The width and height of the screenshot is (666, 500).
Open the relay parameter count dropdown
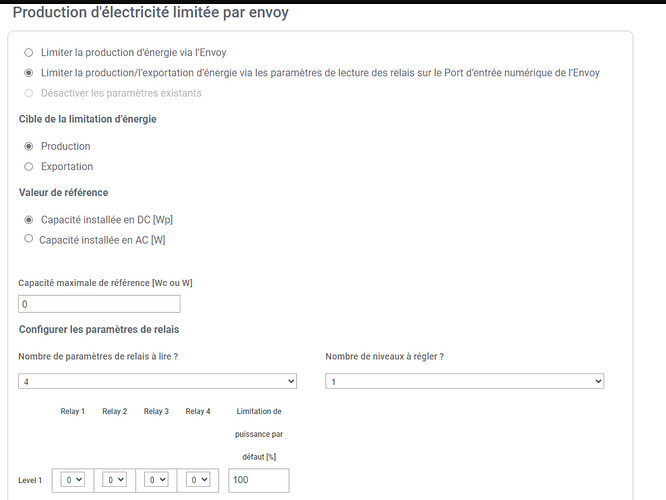[x=157, y=381]
